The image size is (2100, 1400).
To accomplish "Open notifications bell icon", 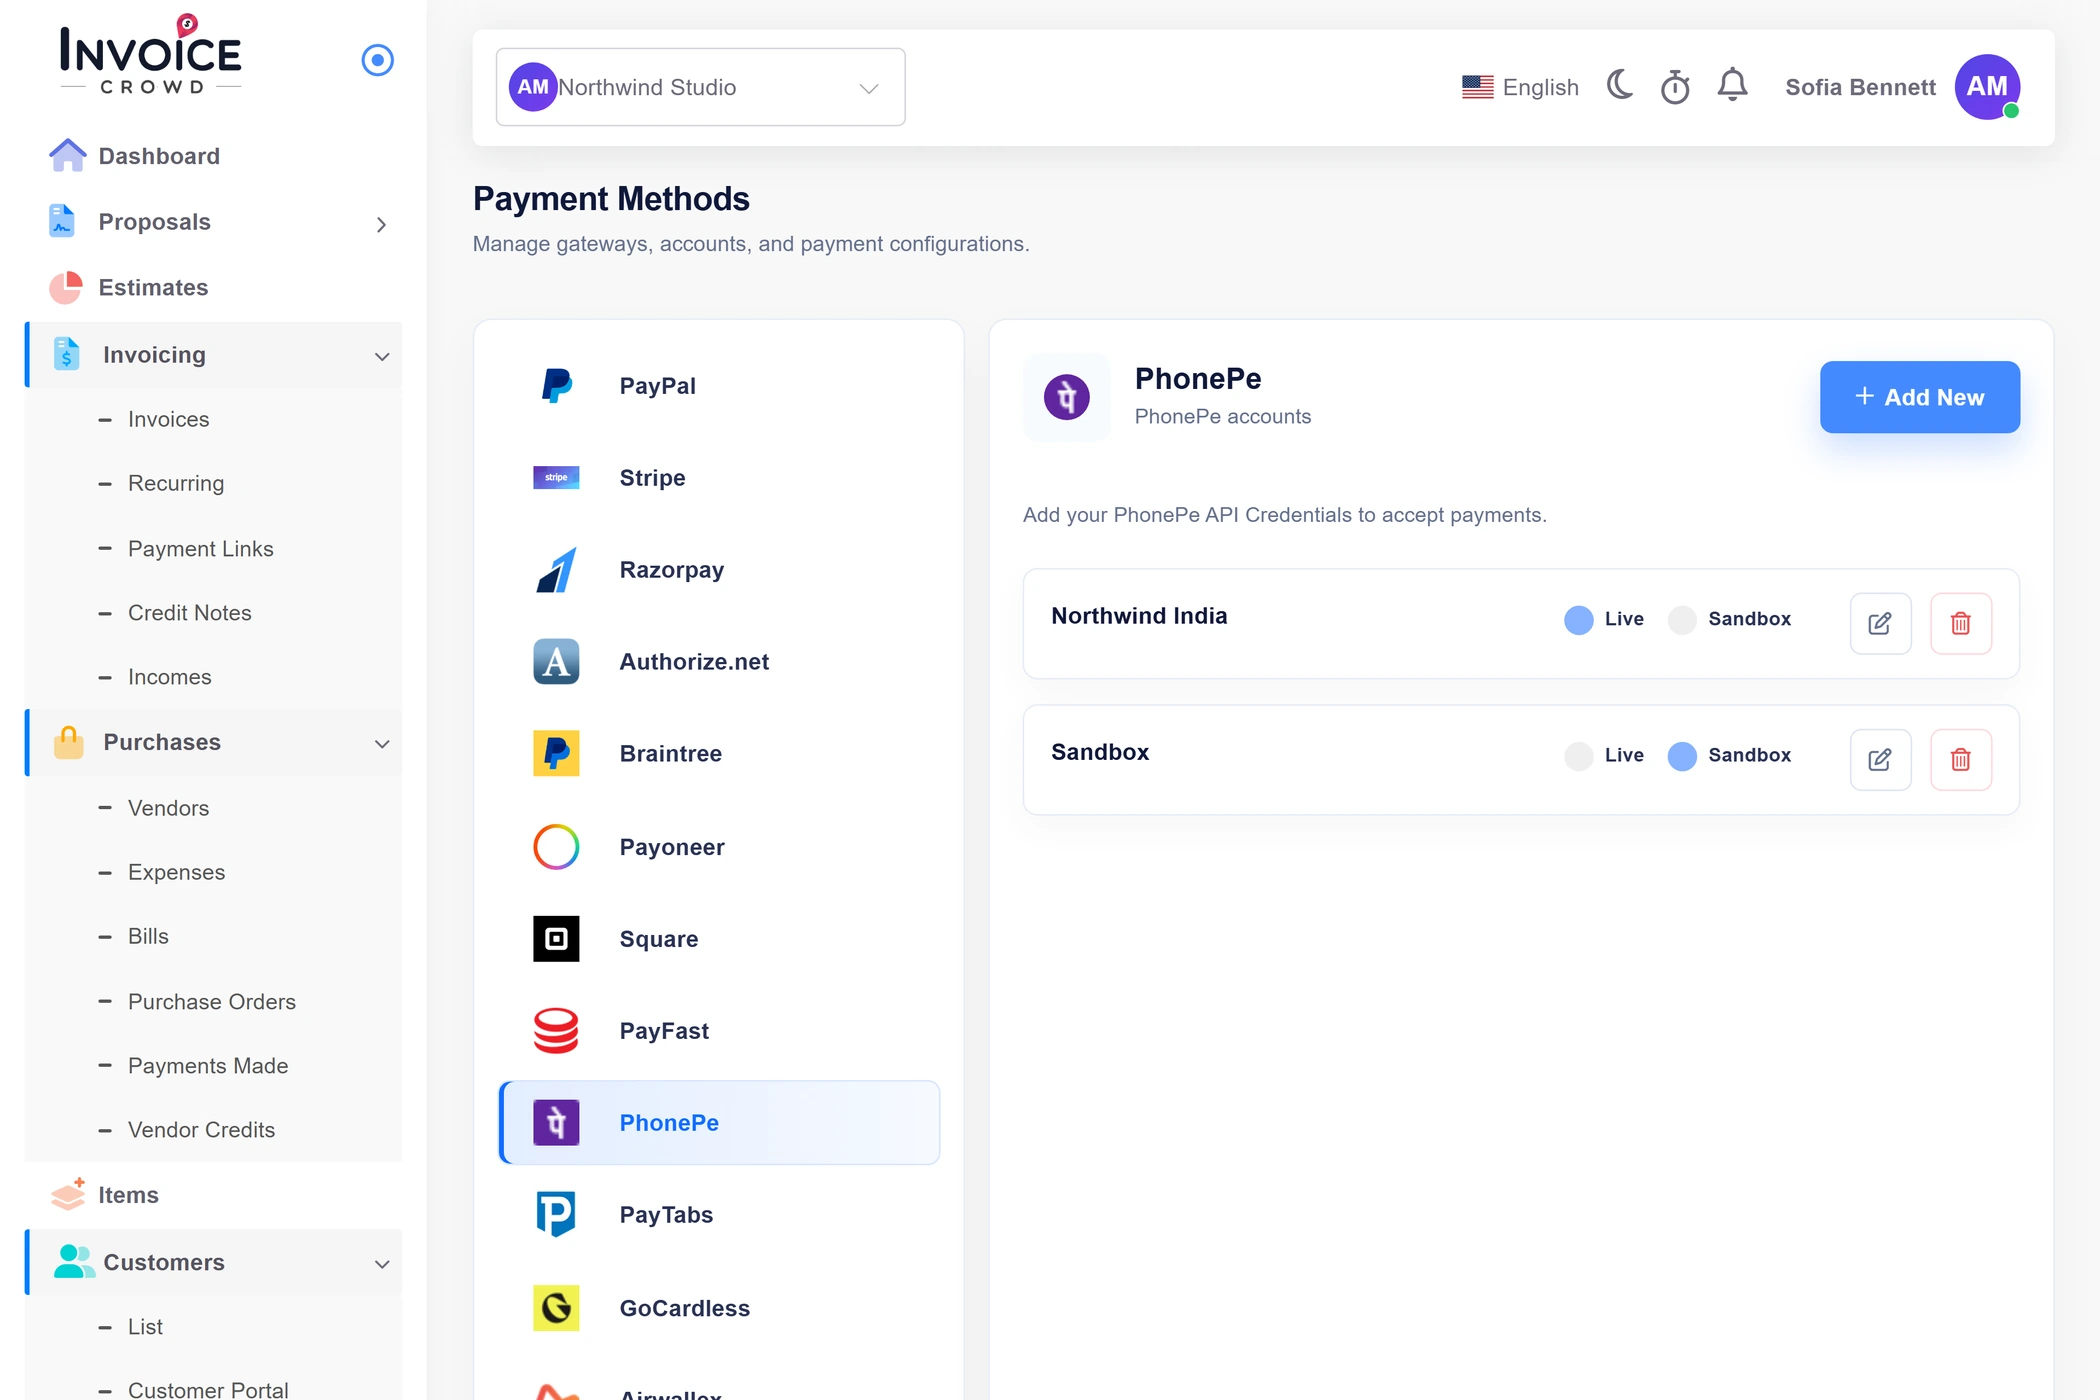I will 1732,86.
